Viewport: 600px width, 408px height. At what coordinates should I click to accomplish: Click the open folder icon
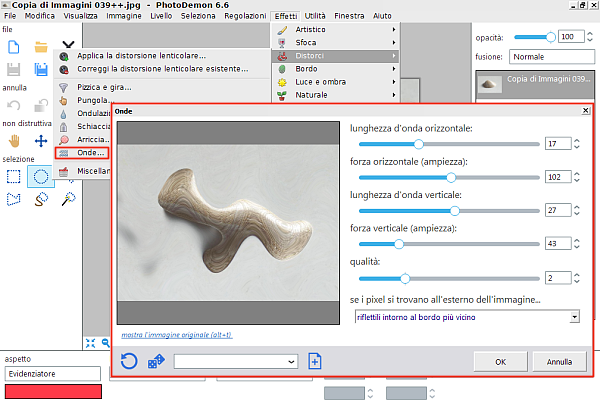click(41, 46)
